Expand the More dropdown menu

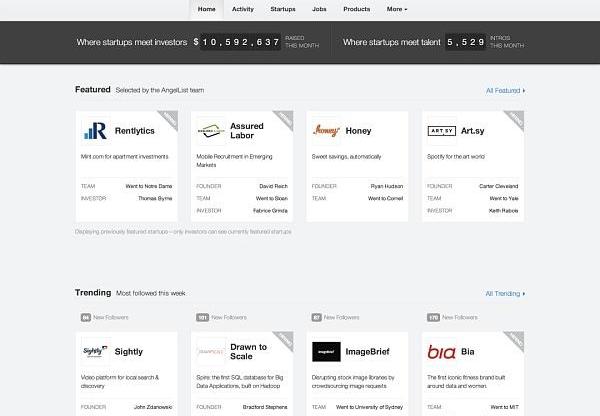click(397, 9)
